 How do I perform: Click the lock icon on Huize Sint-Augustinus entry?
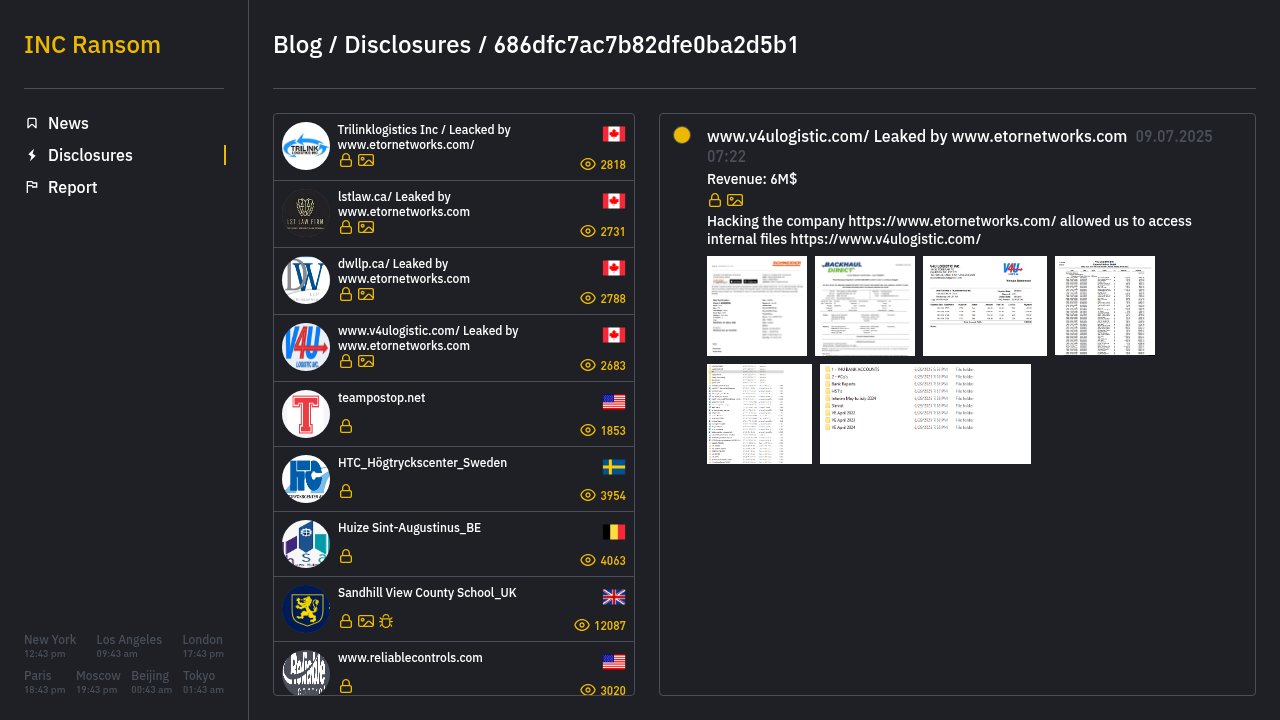pyautogui.click(x=346, y=556)
